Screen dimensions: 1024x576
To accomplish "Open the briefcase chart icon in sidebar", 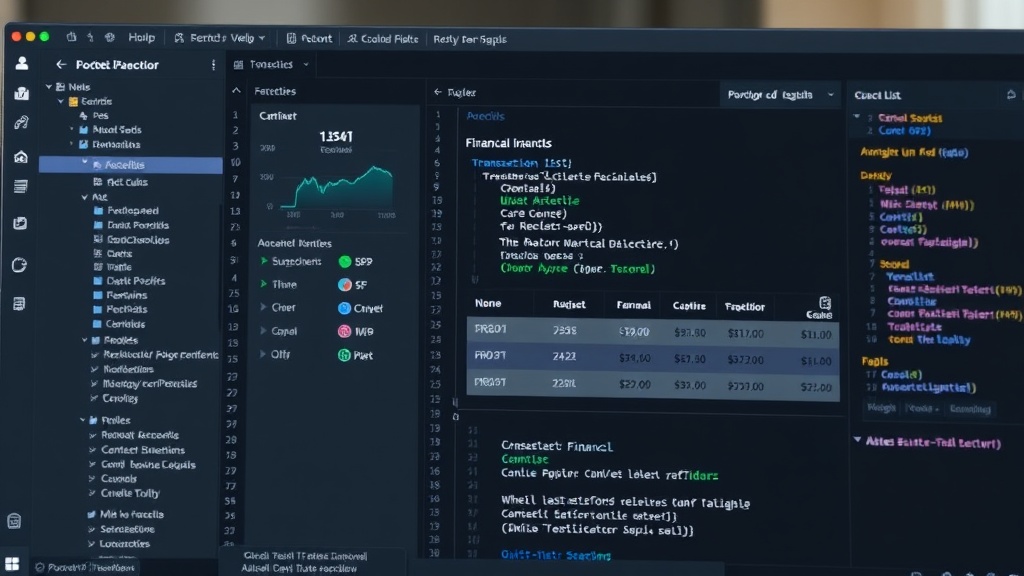I will point(22,93).
